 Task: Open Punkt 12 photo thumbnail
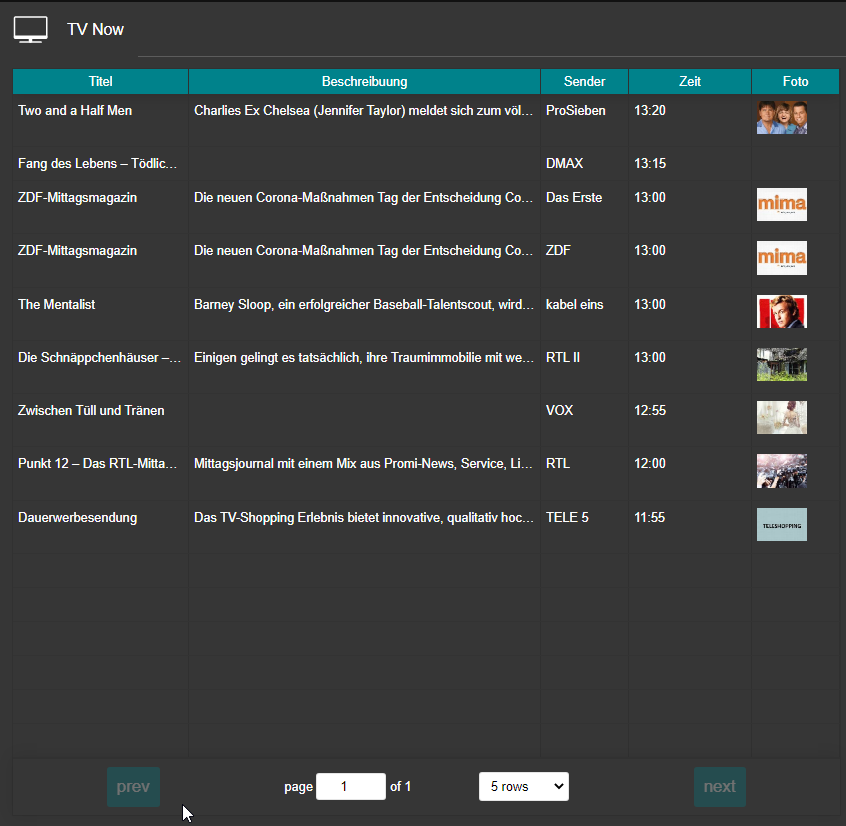pos(782,471)
